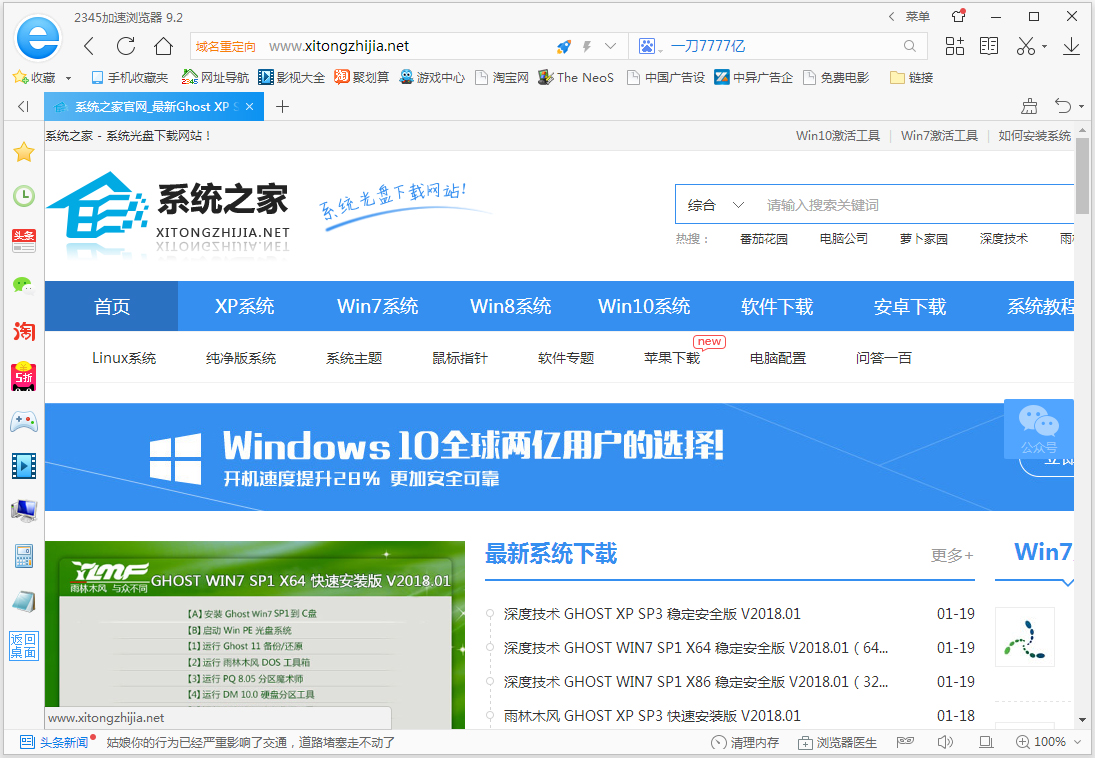Open the 如何安装系统 link
The height and width of the screenshot is (758, 1095).
pyautogui.click(x=1034, y=136)
